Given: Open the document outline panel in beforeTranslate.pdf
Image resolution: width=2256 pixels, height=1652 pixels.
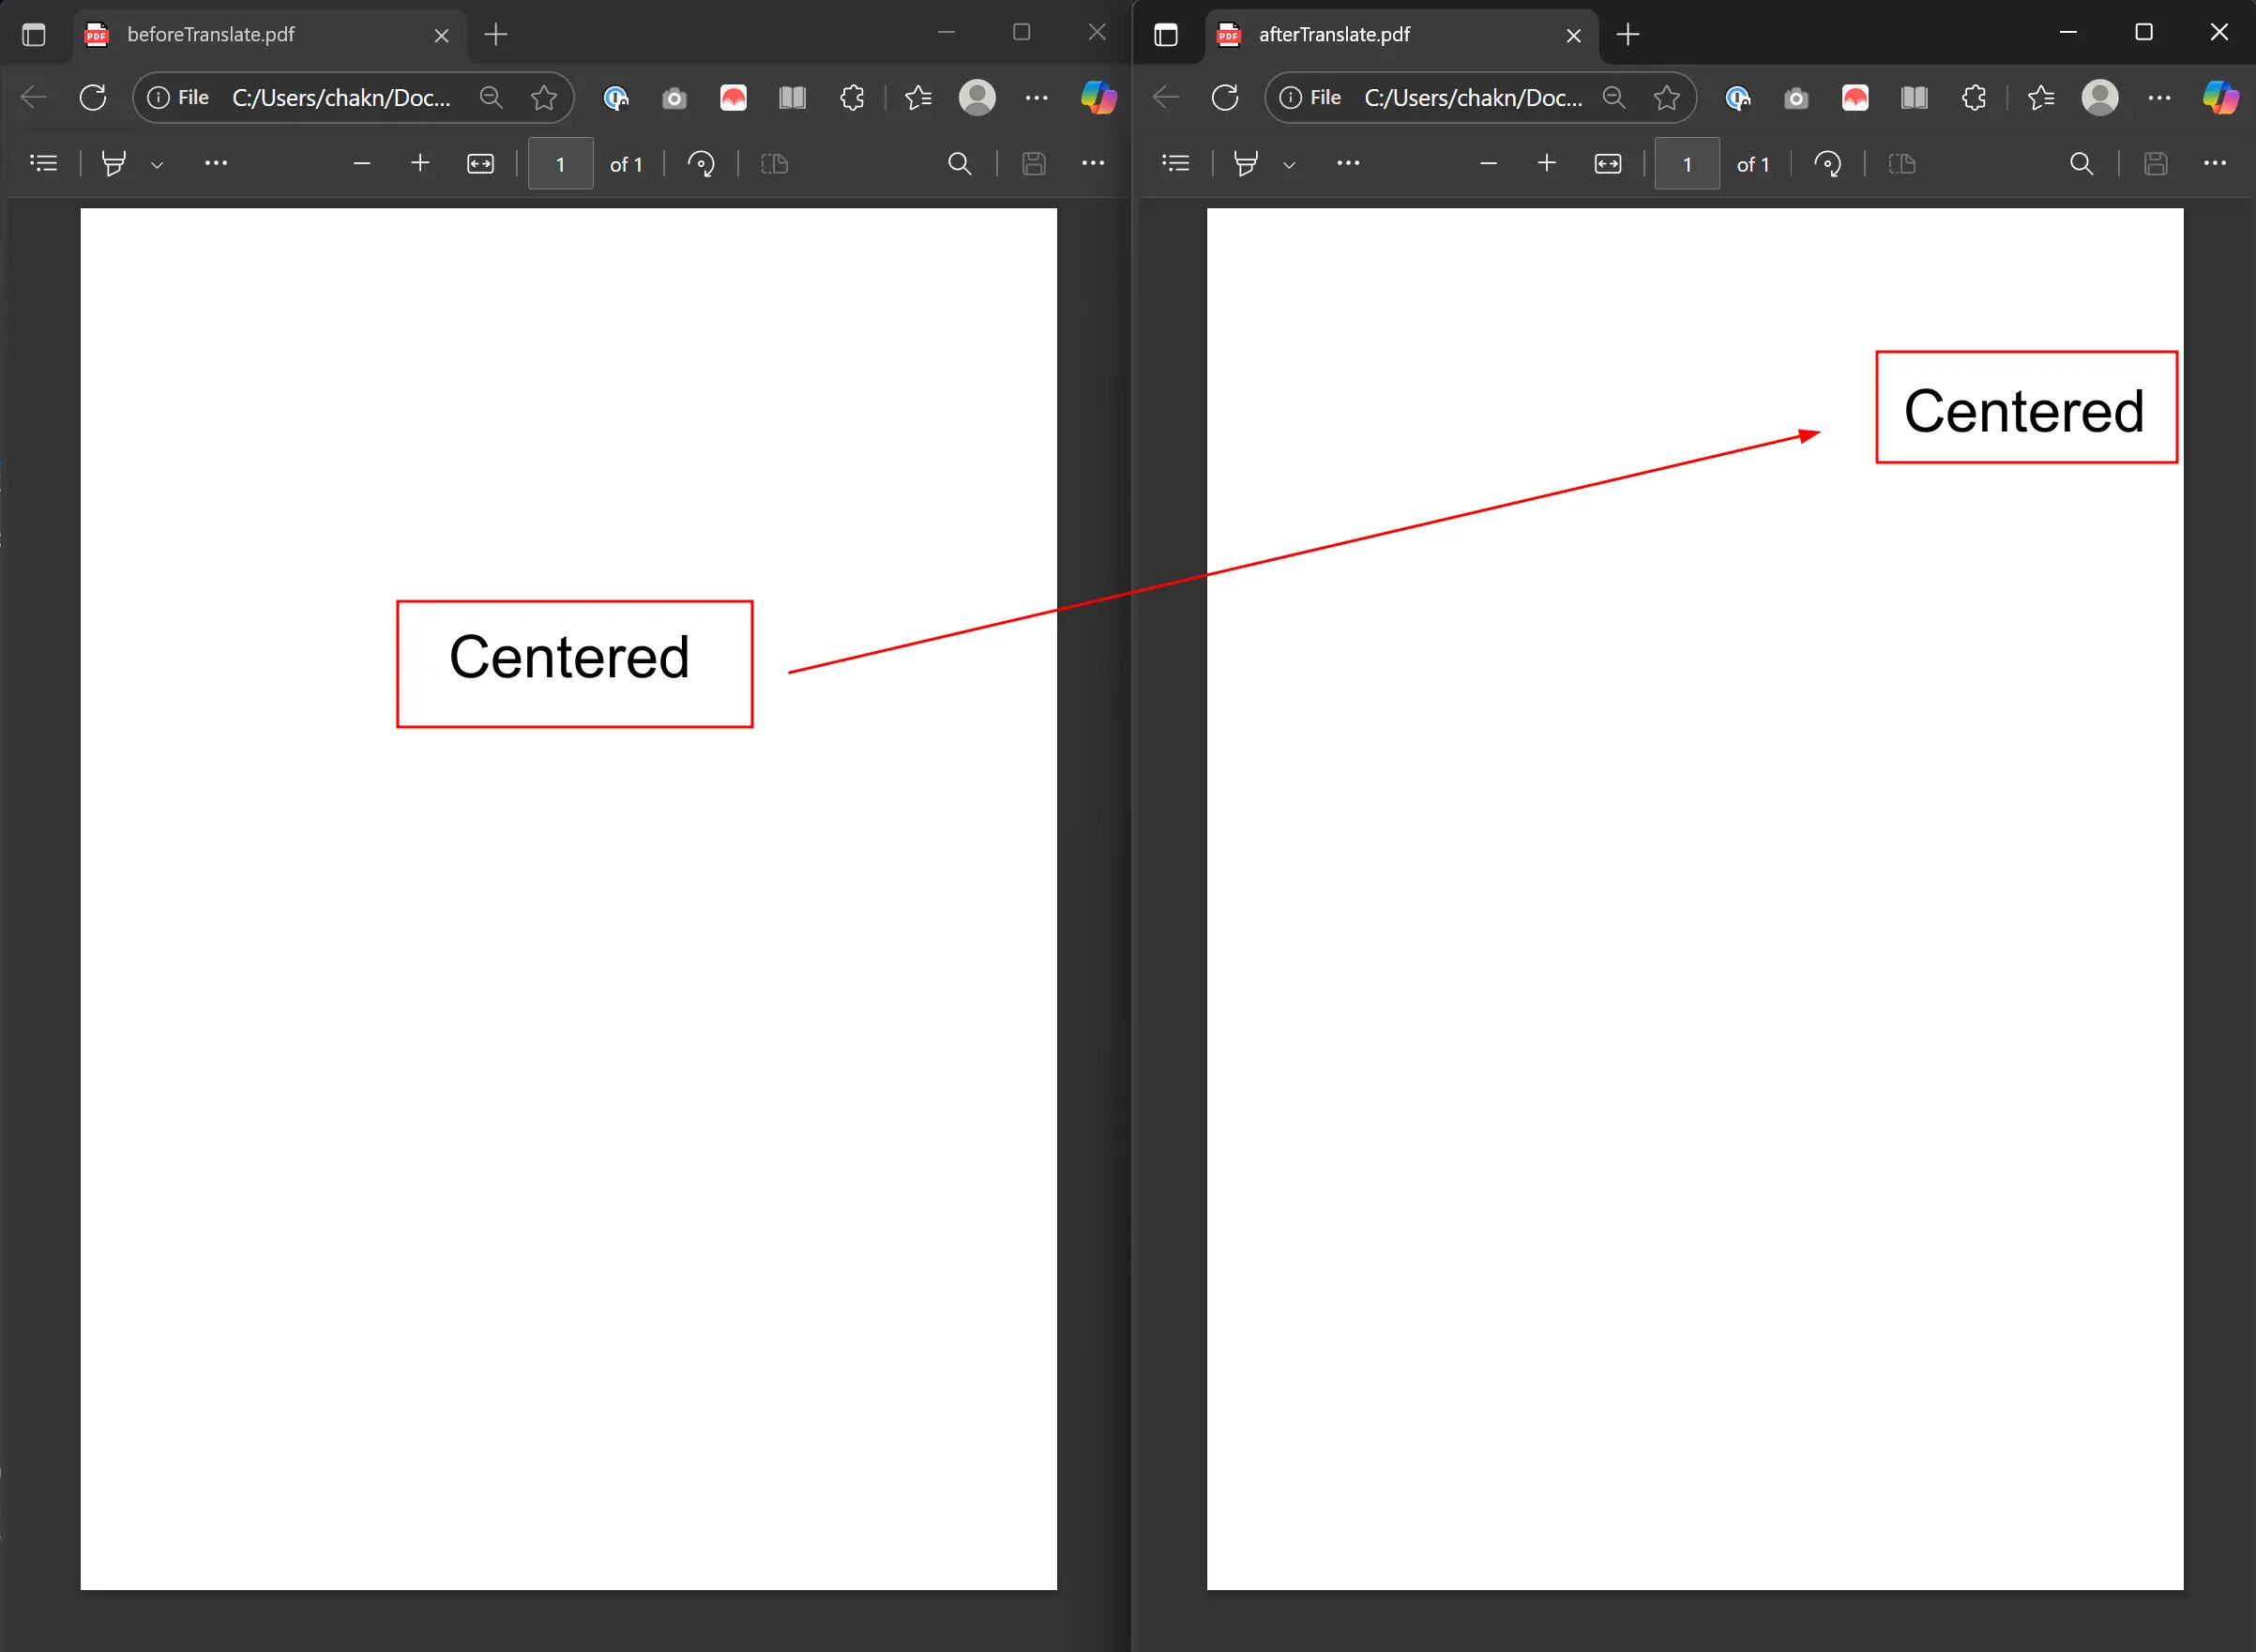Looking at the screenshot, I should click(44, 163).
